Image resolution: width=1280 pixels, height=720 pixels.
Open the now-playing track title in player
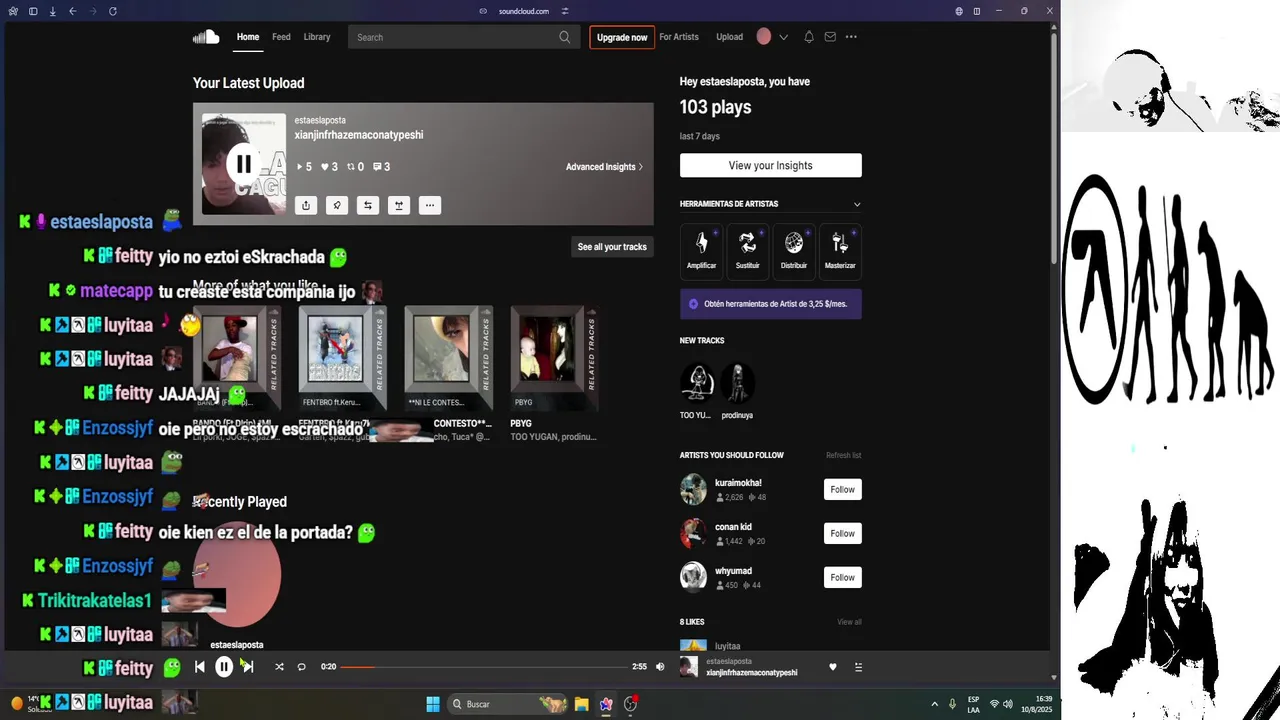(752, 673)
